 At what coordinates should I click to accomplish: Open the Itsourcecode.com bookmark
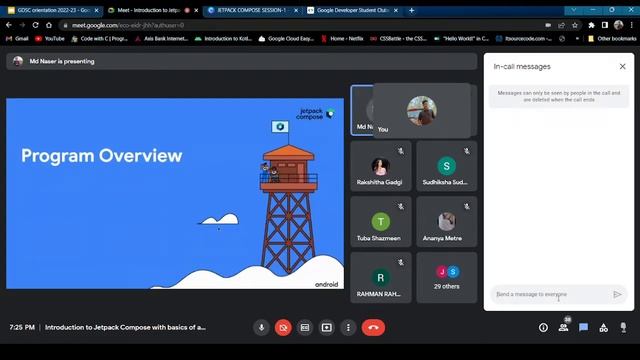pos(524,39)
